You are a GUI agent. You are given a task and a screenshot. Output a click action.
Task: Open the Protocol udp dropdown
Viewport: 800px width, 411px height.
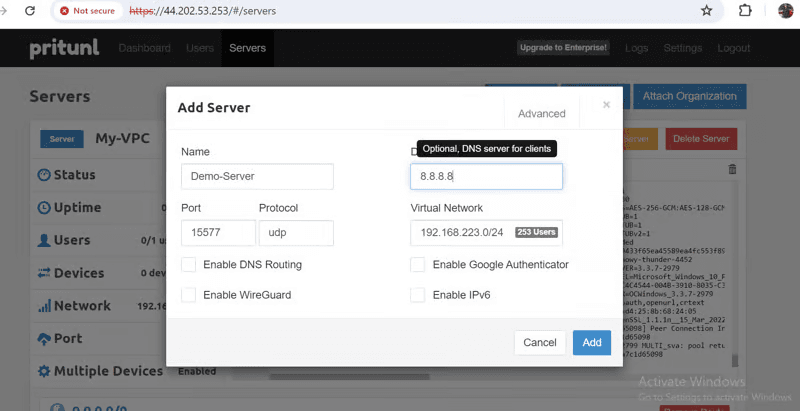tap(295, 233)
